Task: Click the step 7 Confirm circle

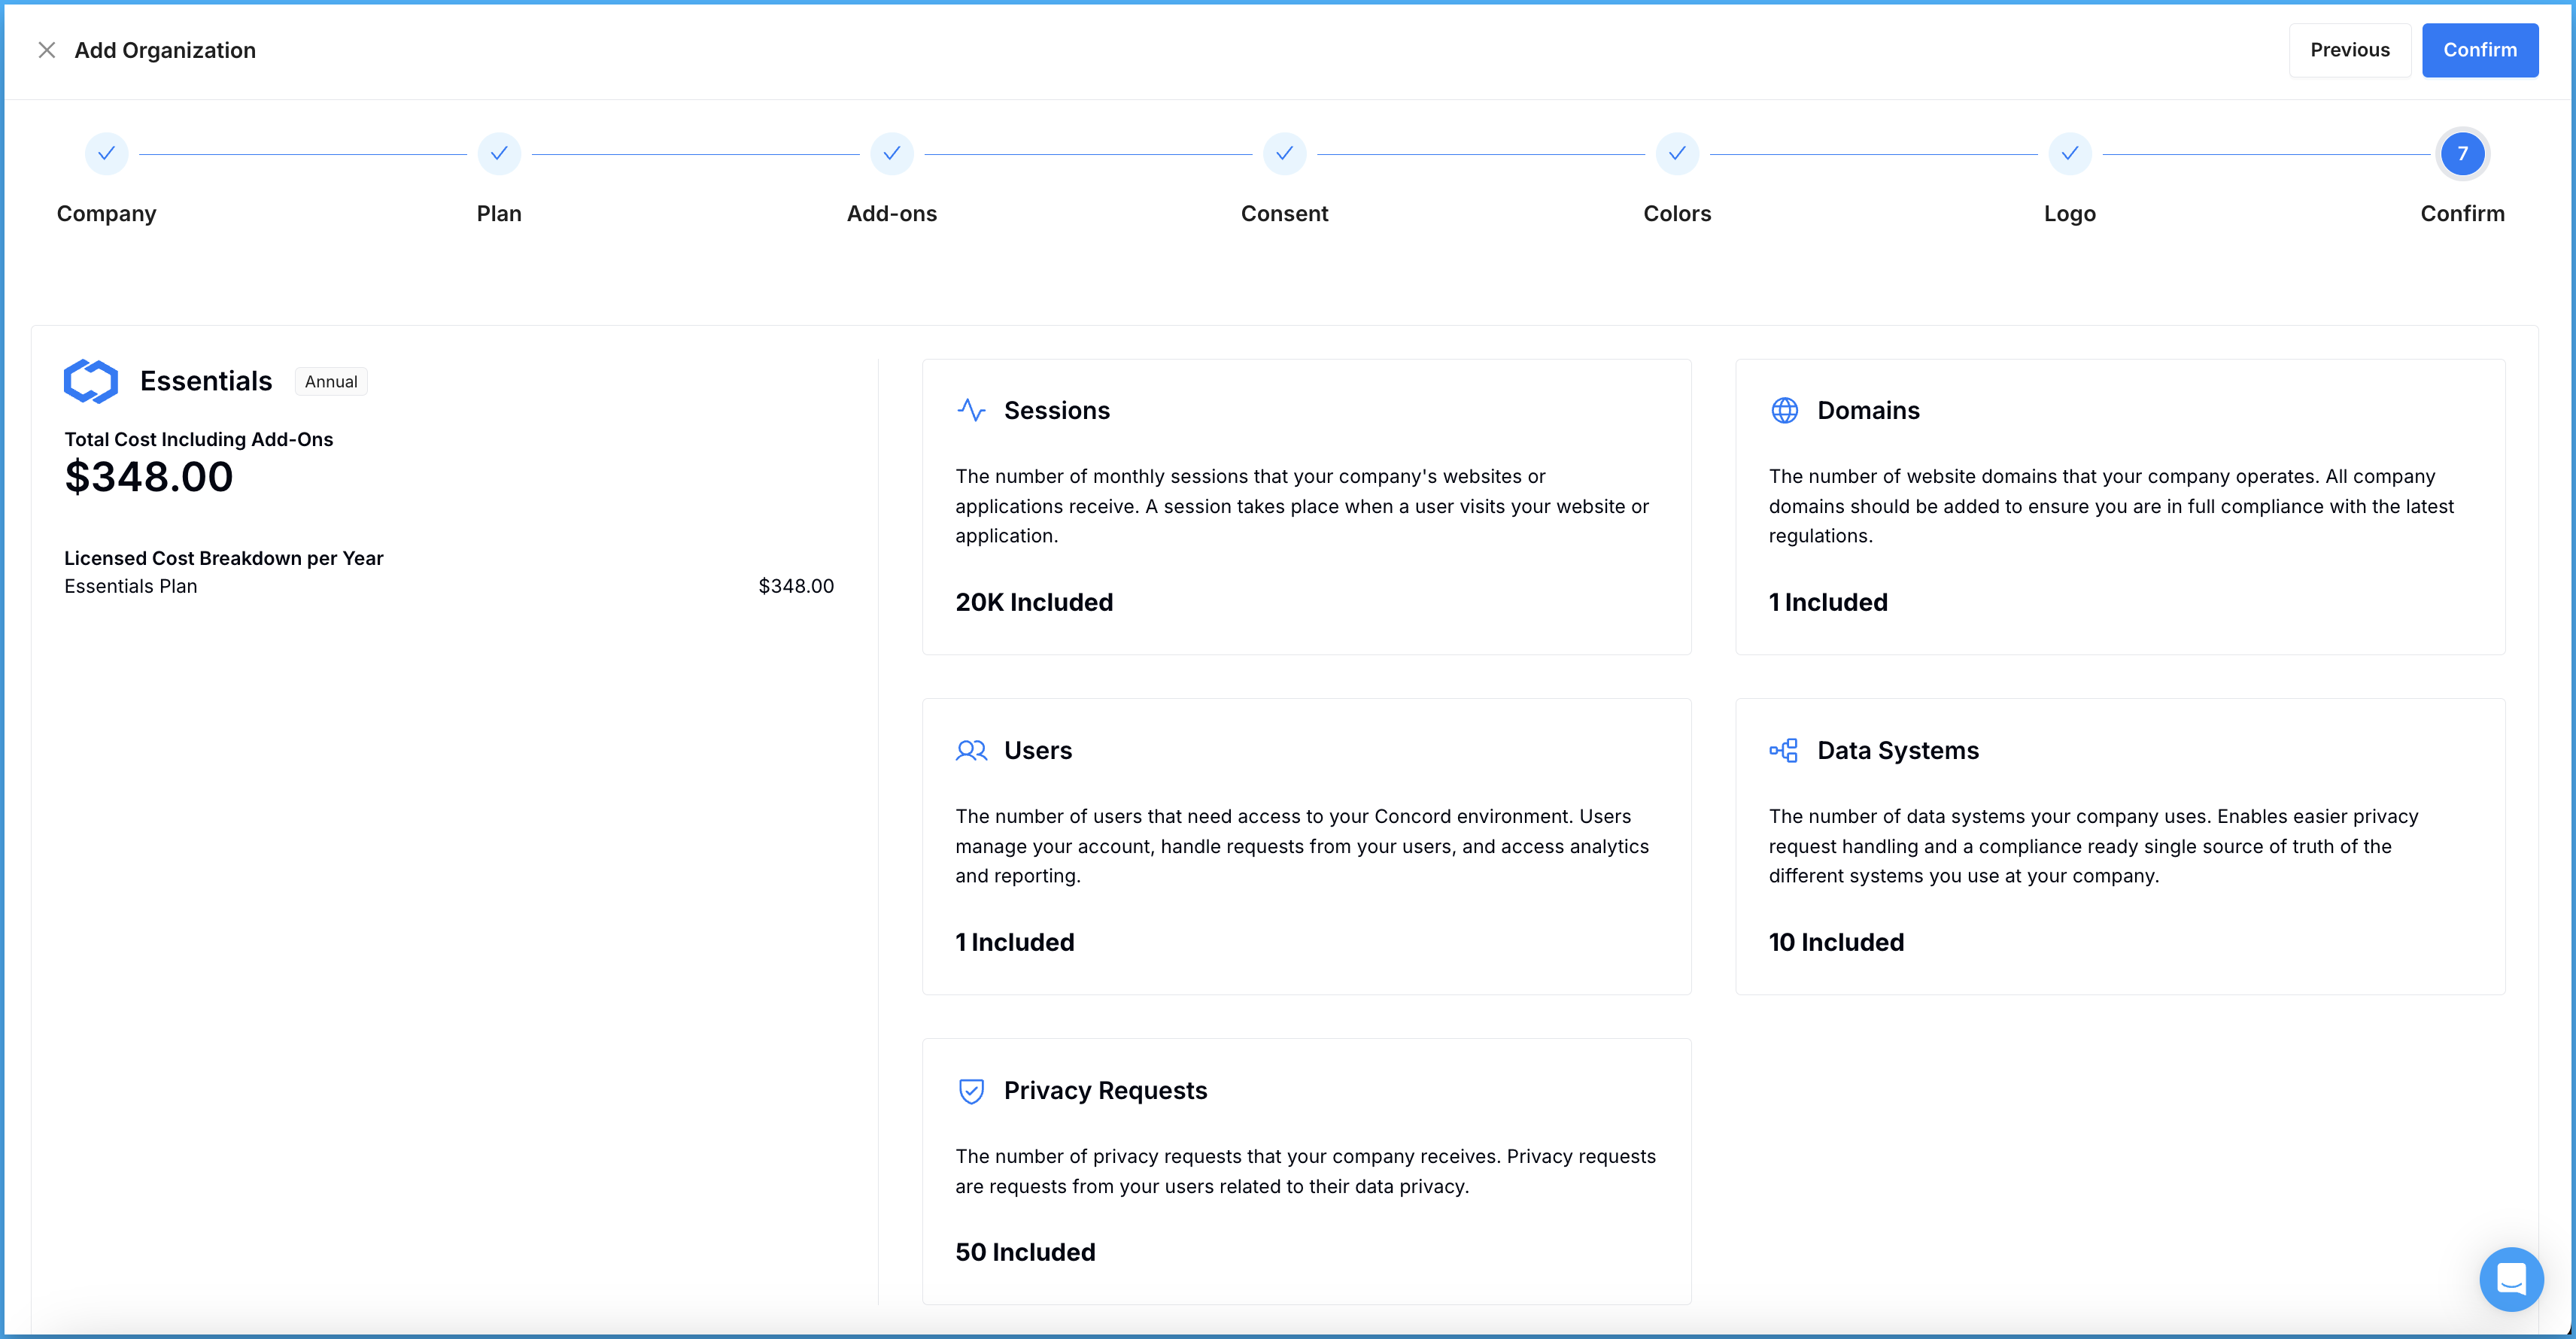Action: [x=2462, y=154]
